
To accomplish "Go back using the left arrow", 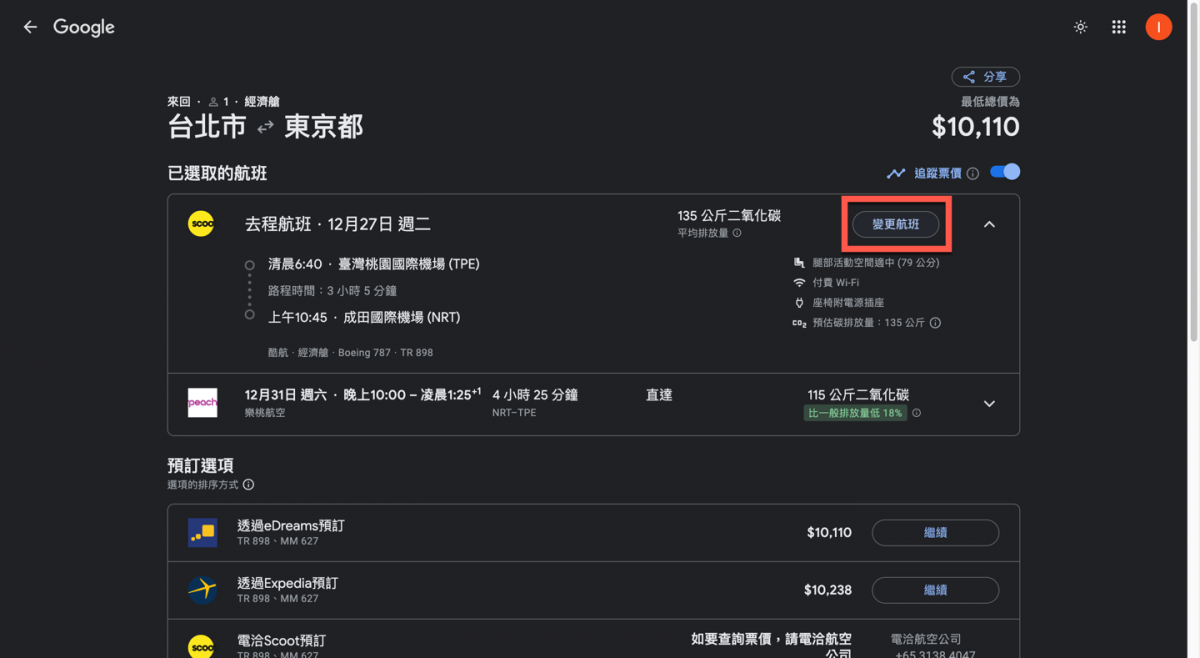I will click(30, 27).
